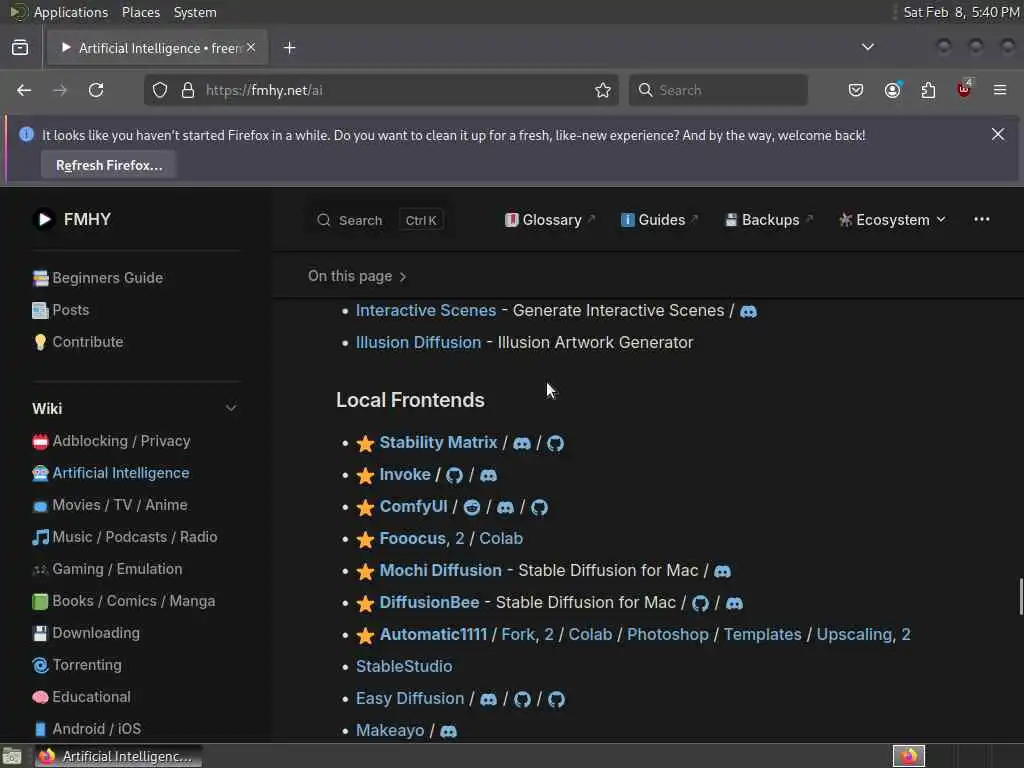Expand the On this page outline
The height and width of the screenshot is (768, 1024).
pos(357,276)
